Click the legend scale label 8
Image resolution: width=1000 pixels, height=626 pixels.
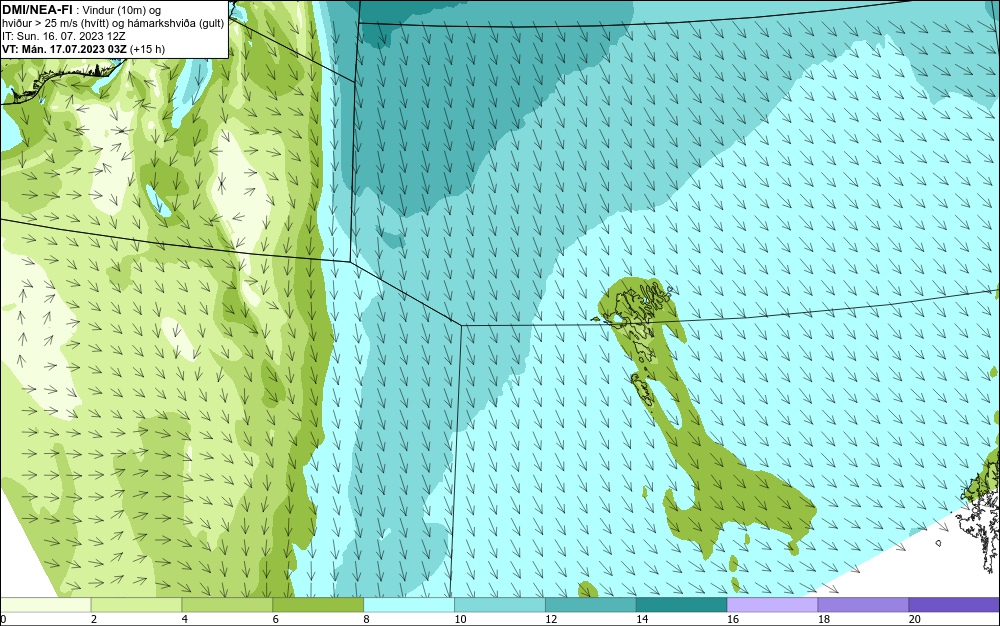coord(366,619)
